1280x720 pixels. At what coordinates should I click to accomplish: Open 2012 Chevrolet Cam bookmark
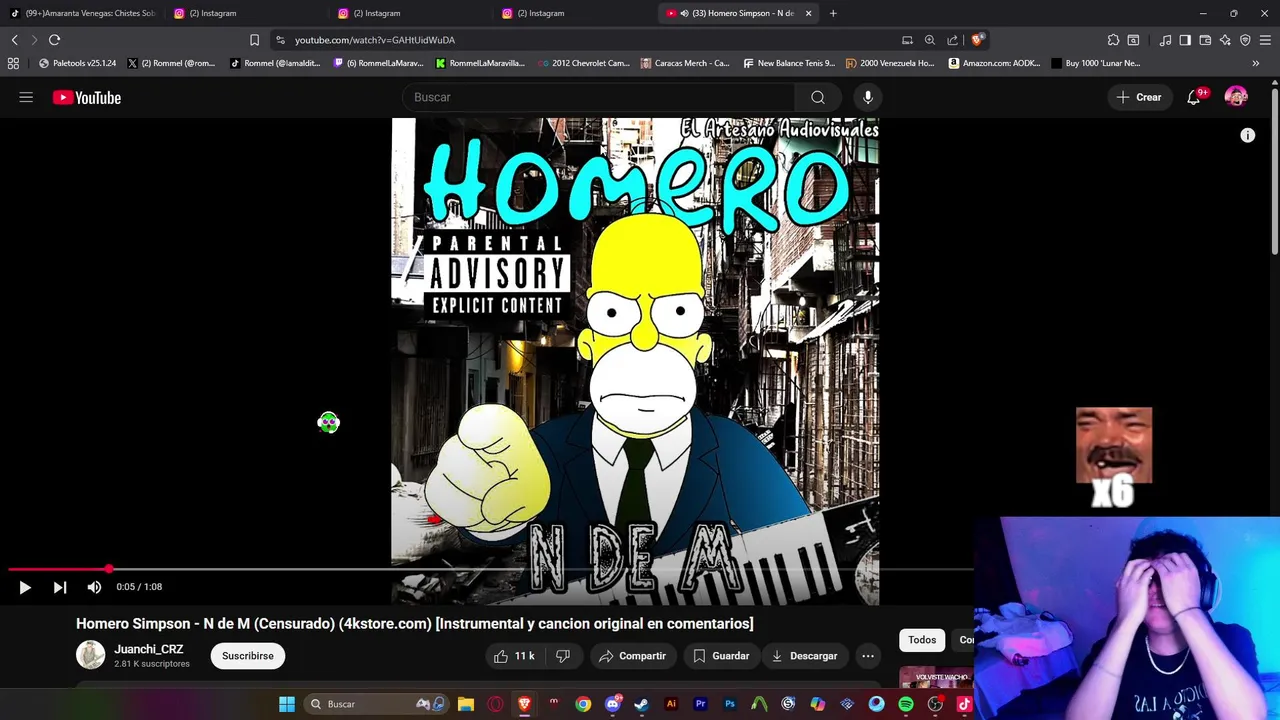584,63
